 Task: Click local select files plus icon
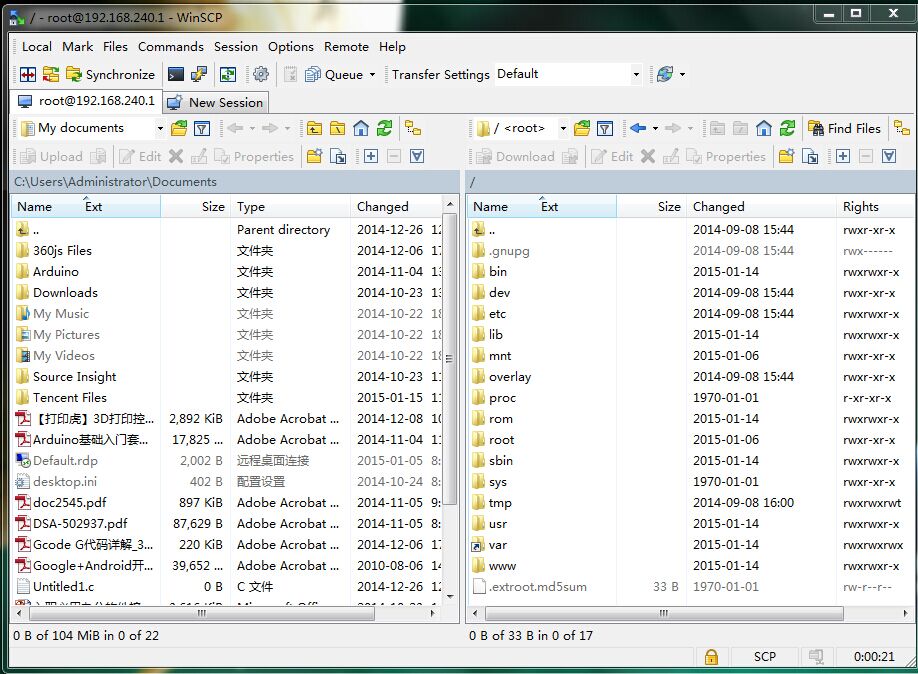(371, 156)
